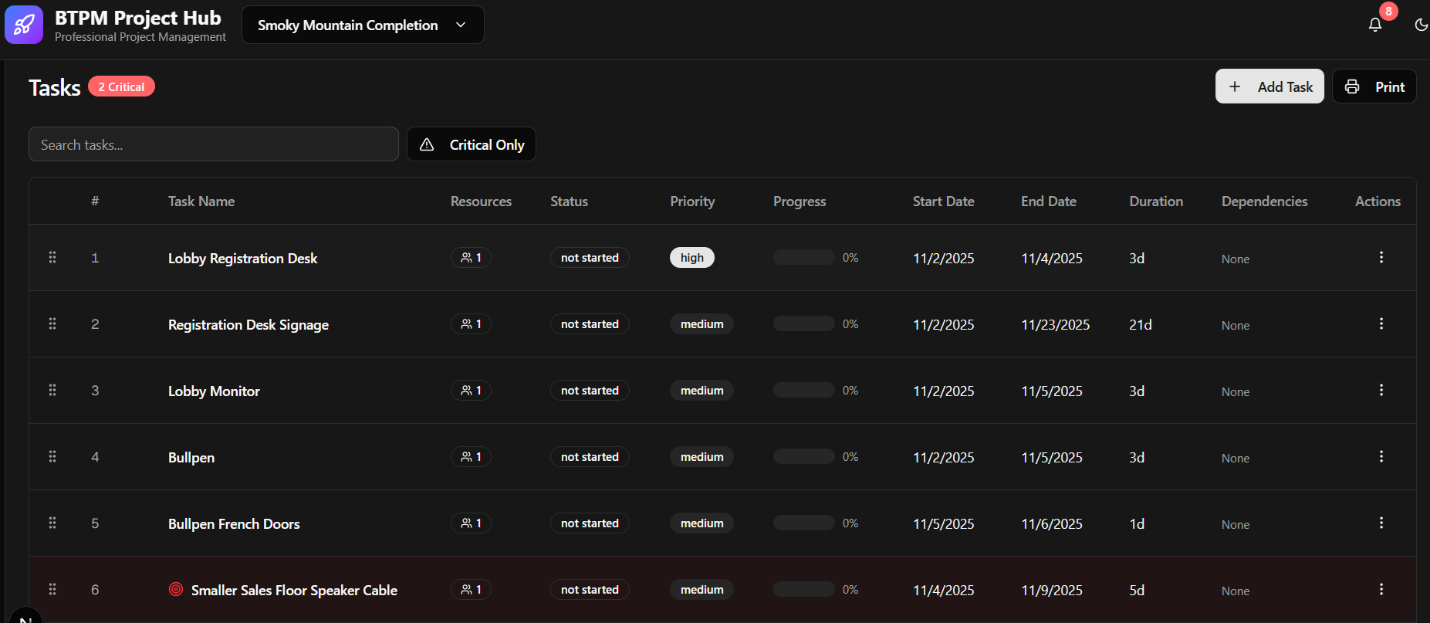
Task: Toggle the Critical Only filter
Action: tap(471, 145)
